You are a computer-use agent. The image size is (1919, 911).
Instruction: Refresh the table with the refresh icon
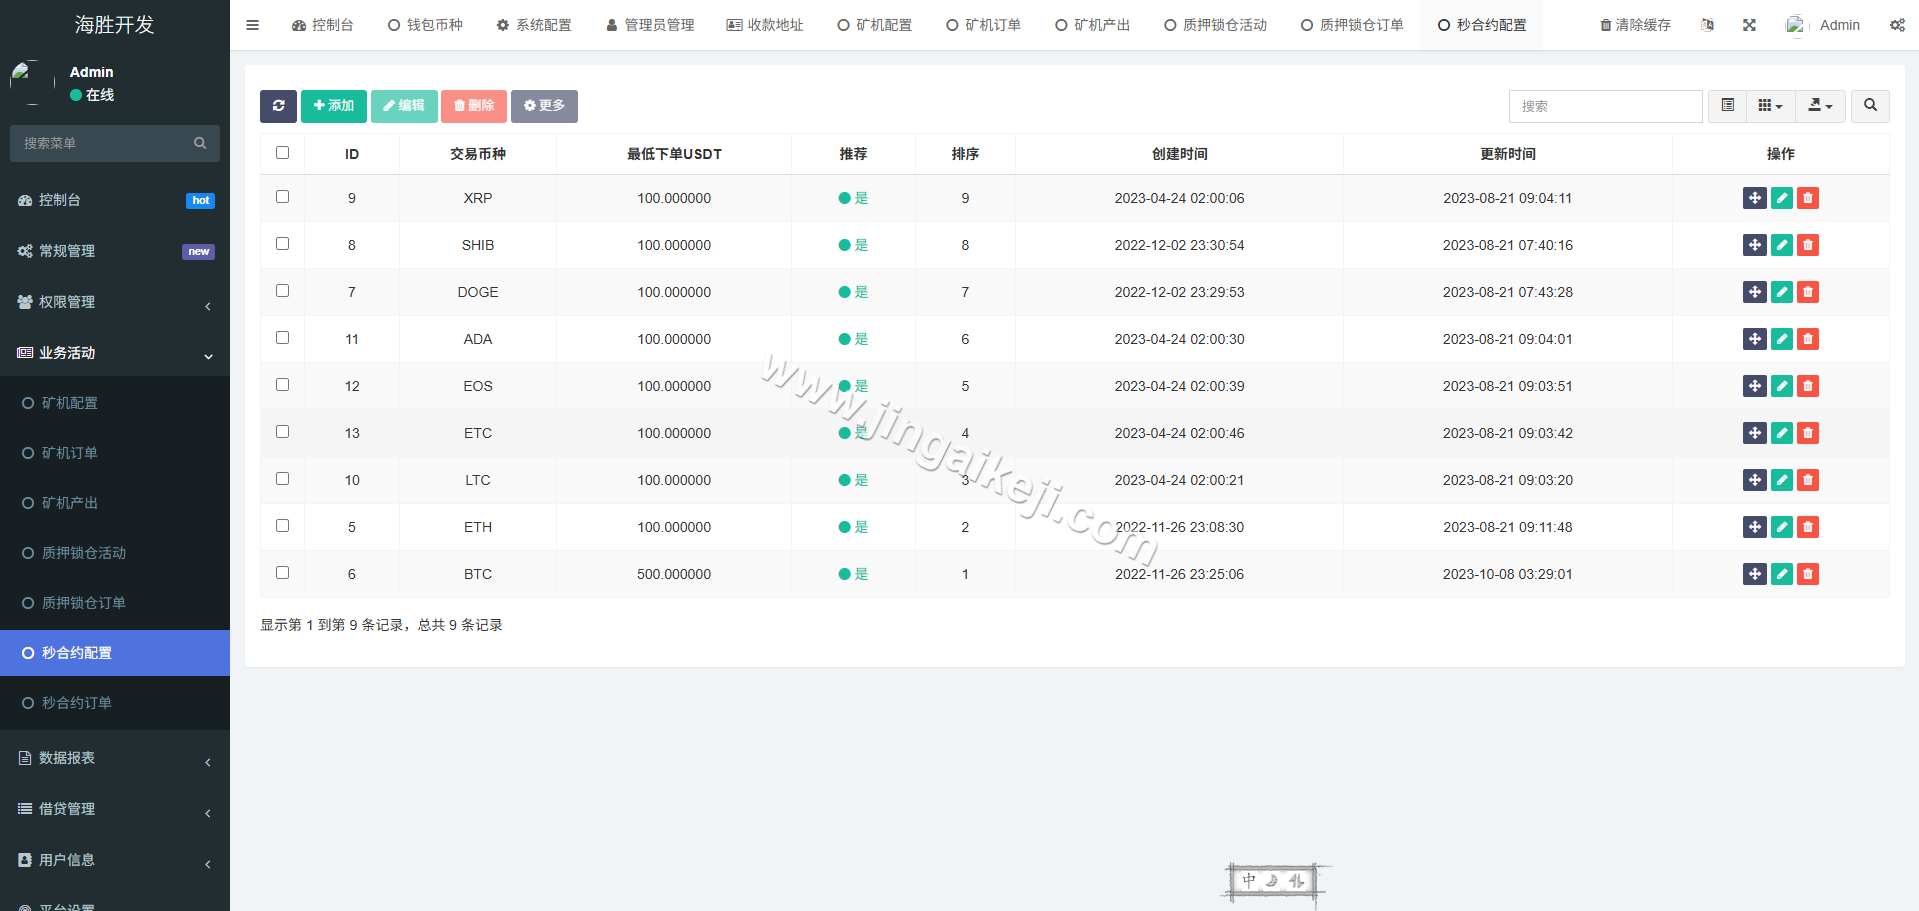coord(278,106)
